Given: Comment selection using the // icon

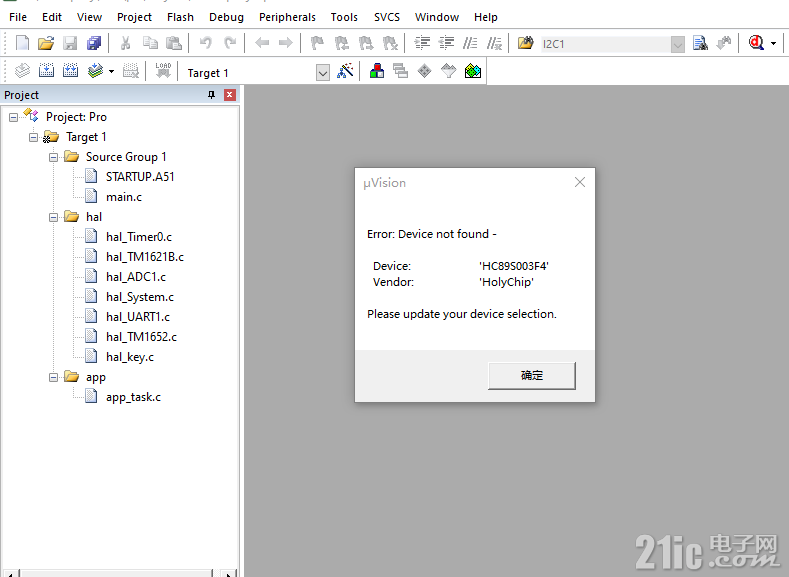Looking at the screenshot, I should pos(470,43).
